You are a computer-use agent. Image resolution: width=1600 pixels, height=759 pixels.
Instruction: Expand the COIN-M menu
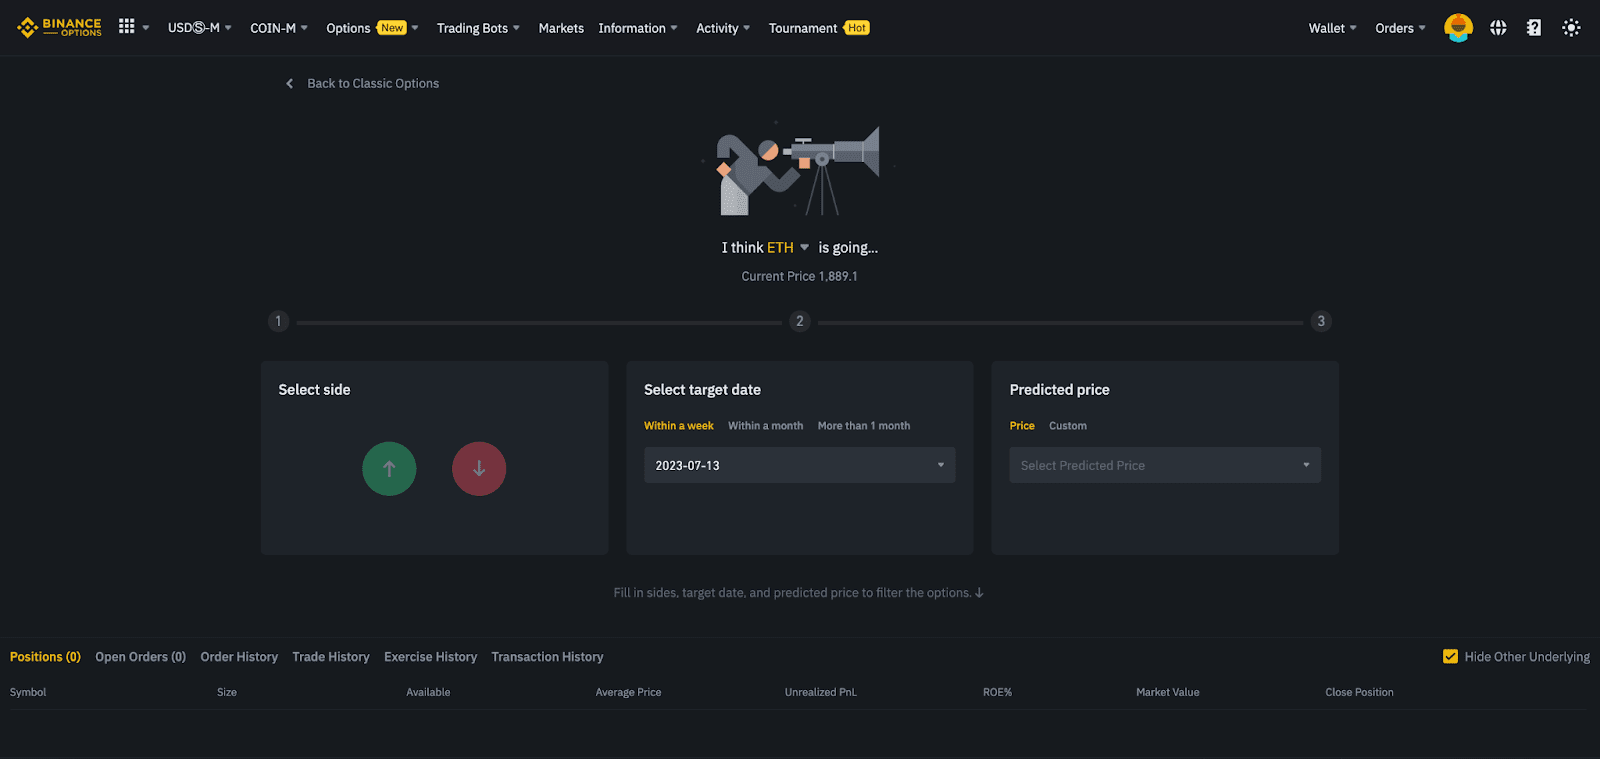tap(279, 28)
